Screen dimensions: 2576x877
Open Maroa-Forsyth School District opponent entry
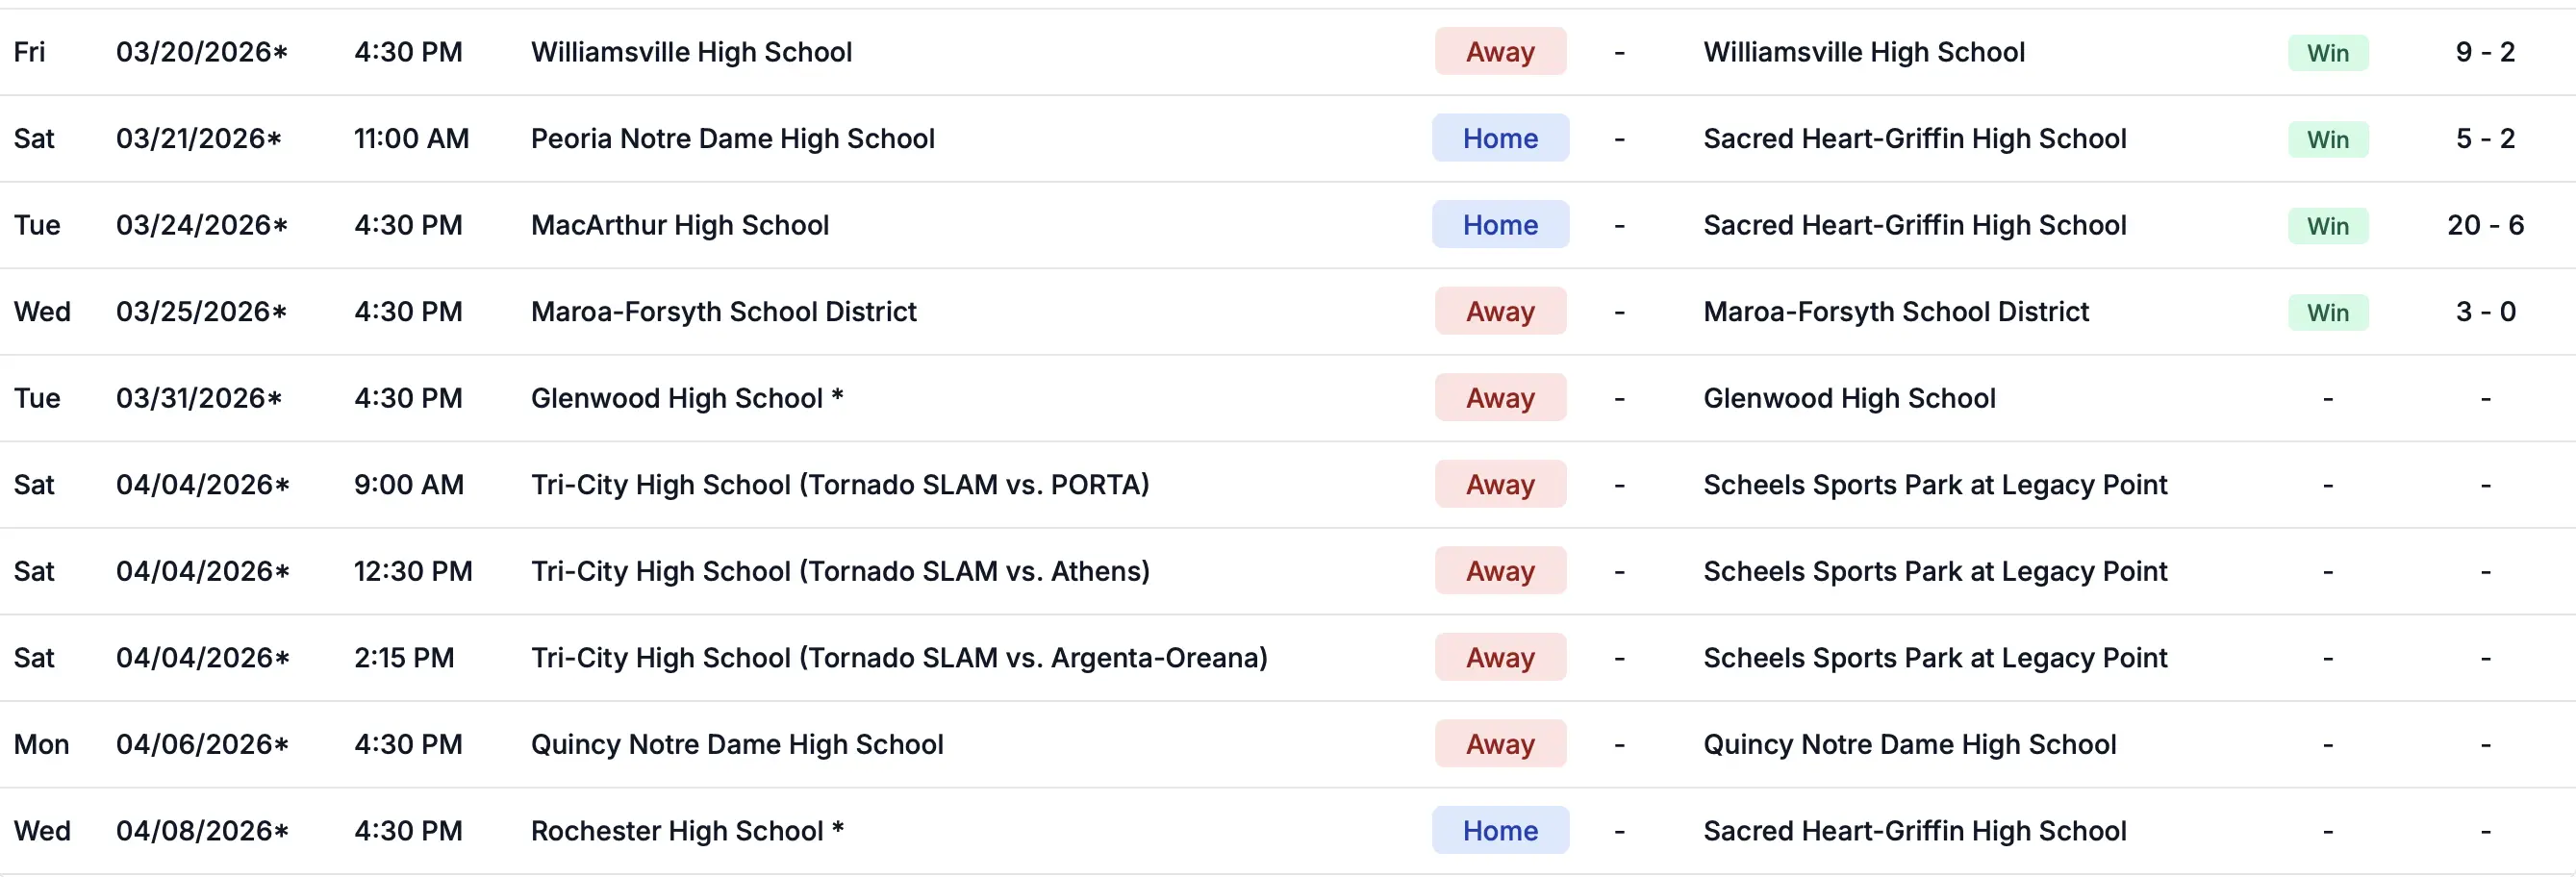click(723, 312)
